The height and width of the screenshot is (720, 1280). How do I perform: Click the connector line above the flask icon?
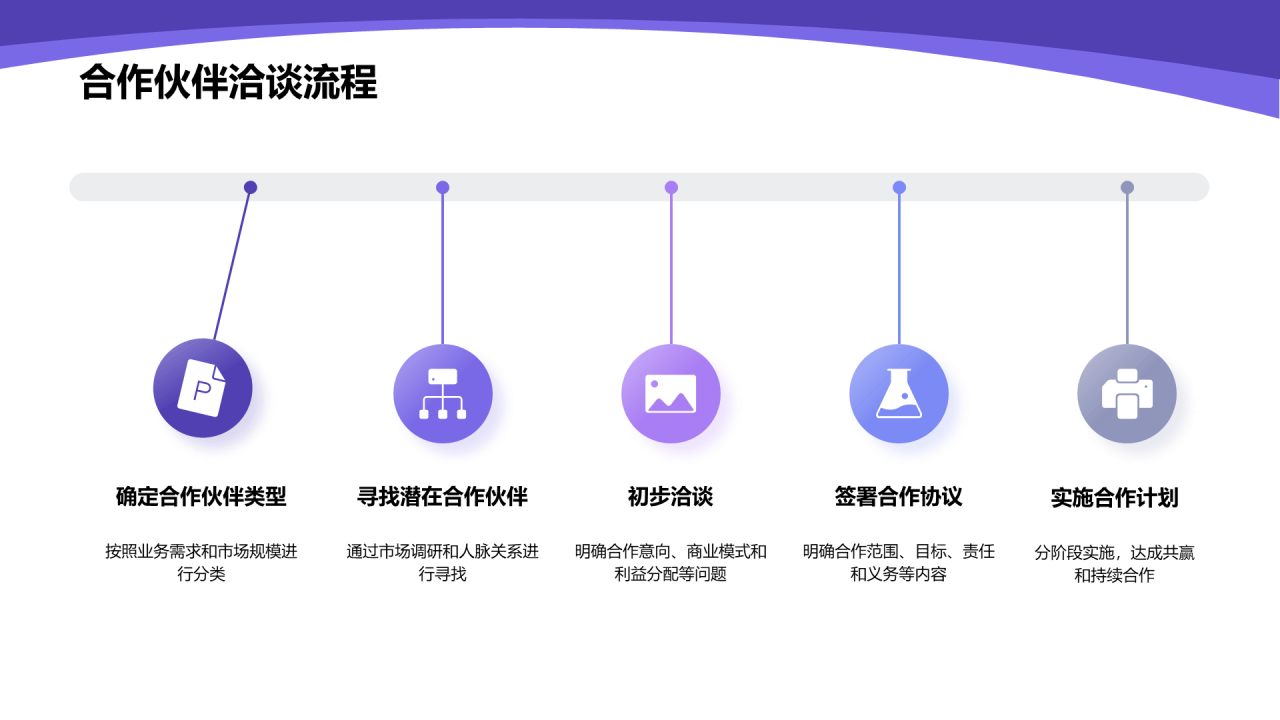coord(899,270)
